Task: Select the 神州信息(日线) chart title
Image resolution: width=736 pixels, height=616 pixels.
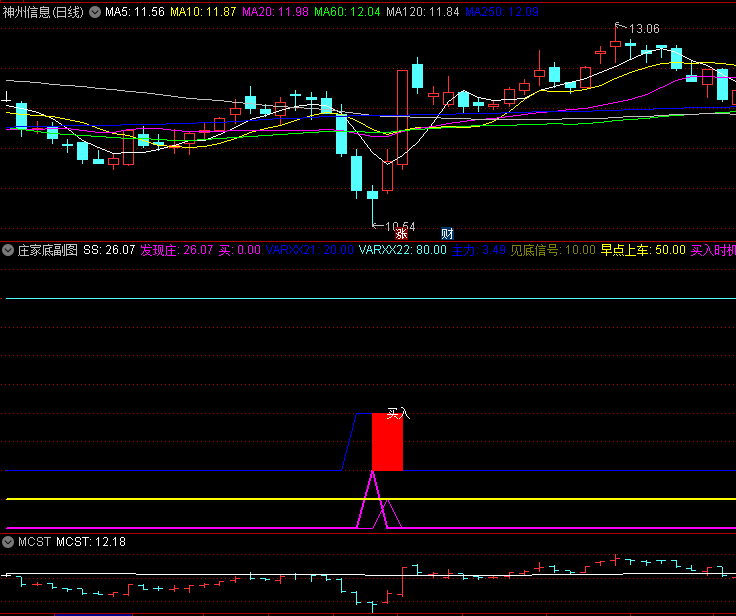Action: pyautogui.click(x=43, y=12)
